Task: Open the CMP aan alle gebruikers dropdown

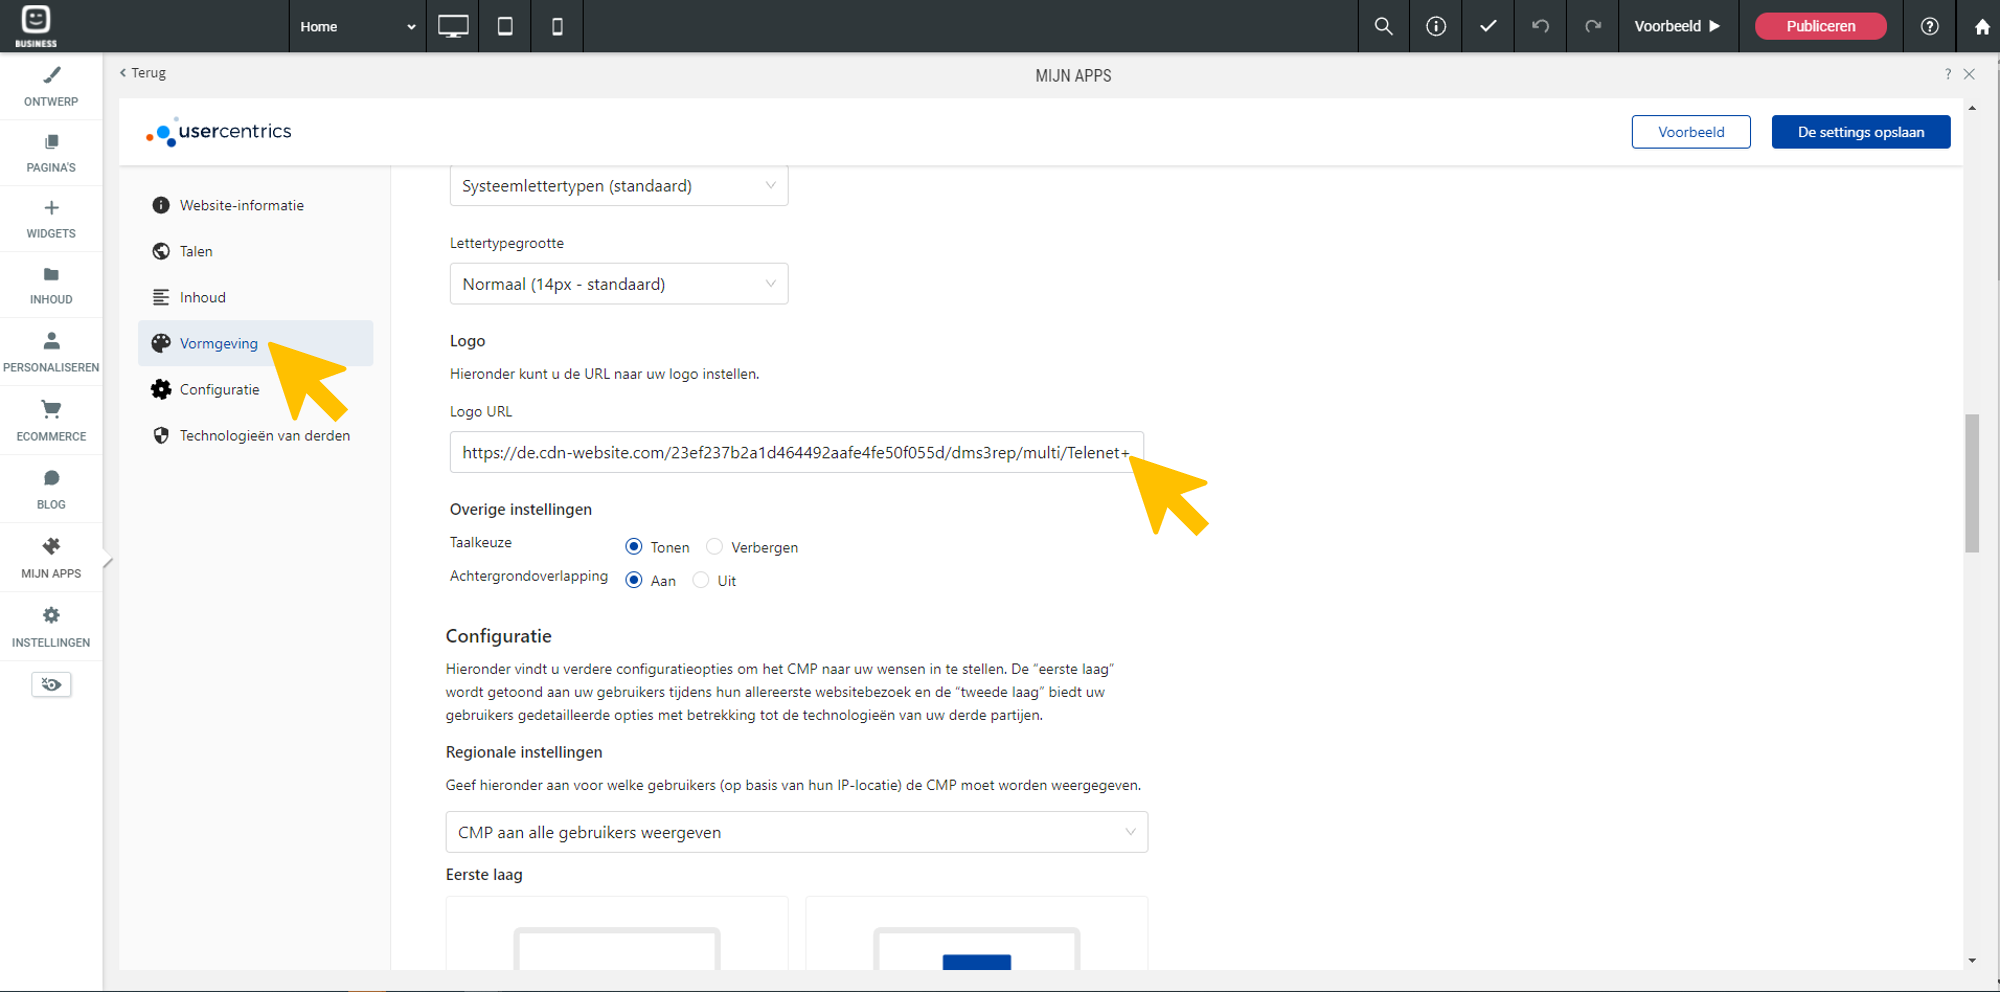Action: point(796,832)
